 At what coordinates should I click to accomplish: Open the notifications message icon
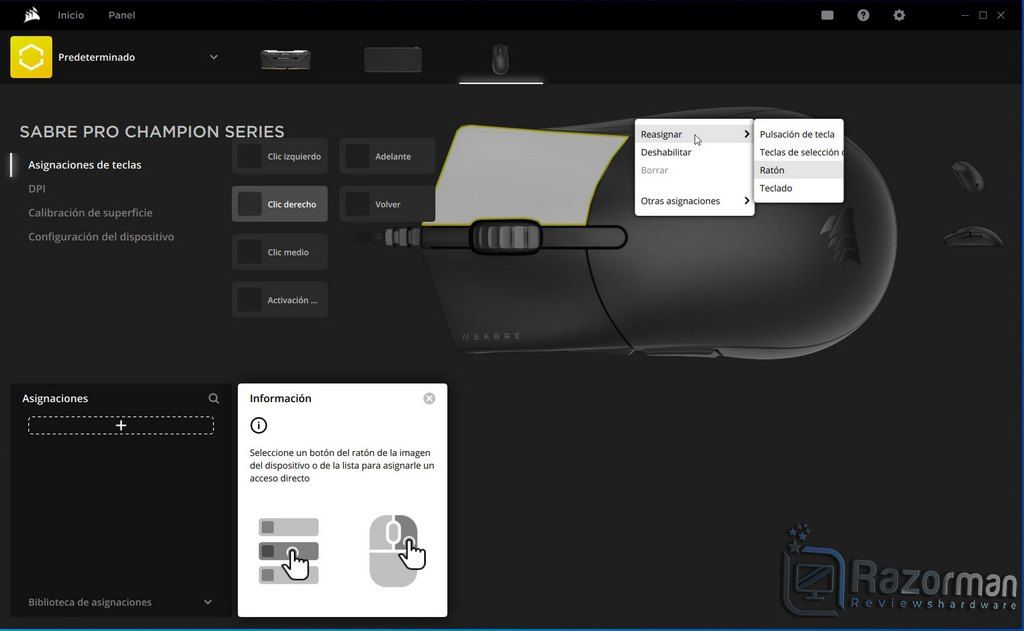click(x=827, y=15)
